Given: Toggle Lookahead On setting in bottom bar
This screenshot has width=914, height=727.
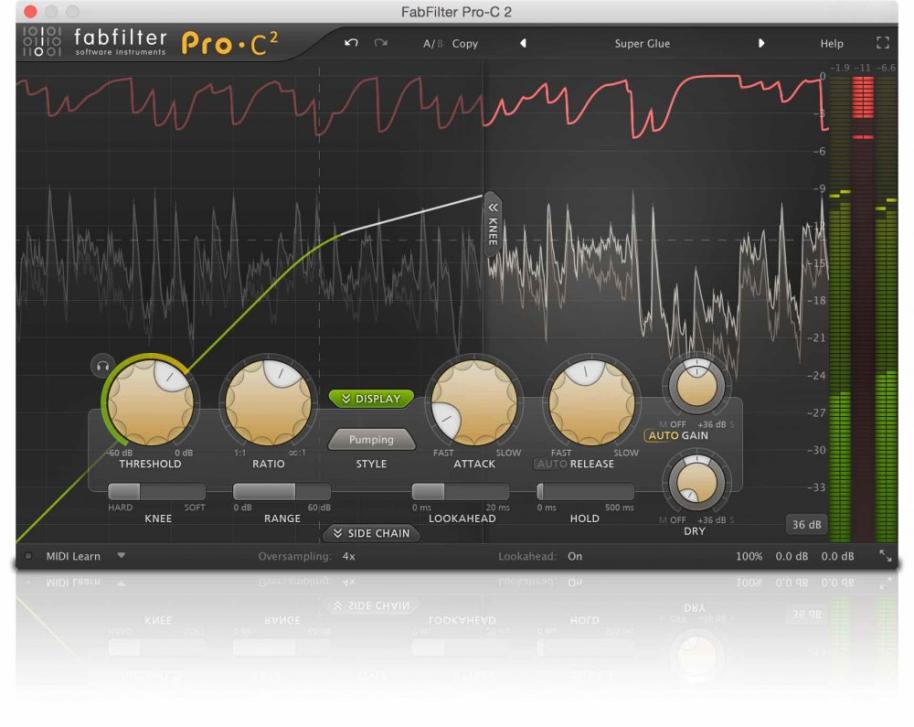Looking at the screenshot, I should (x=575, y=556).
